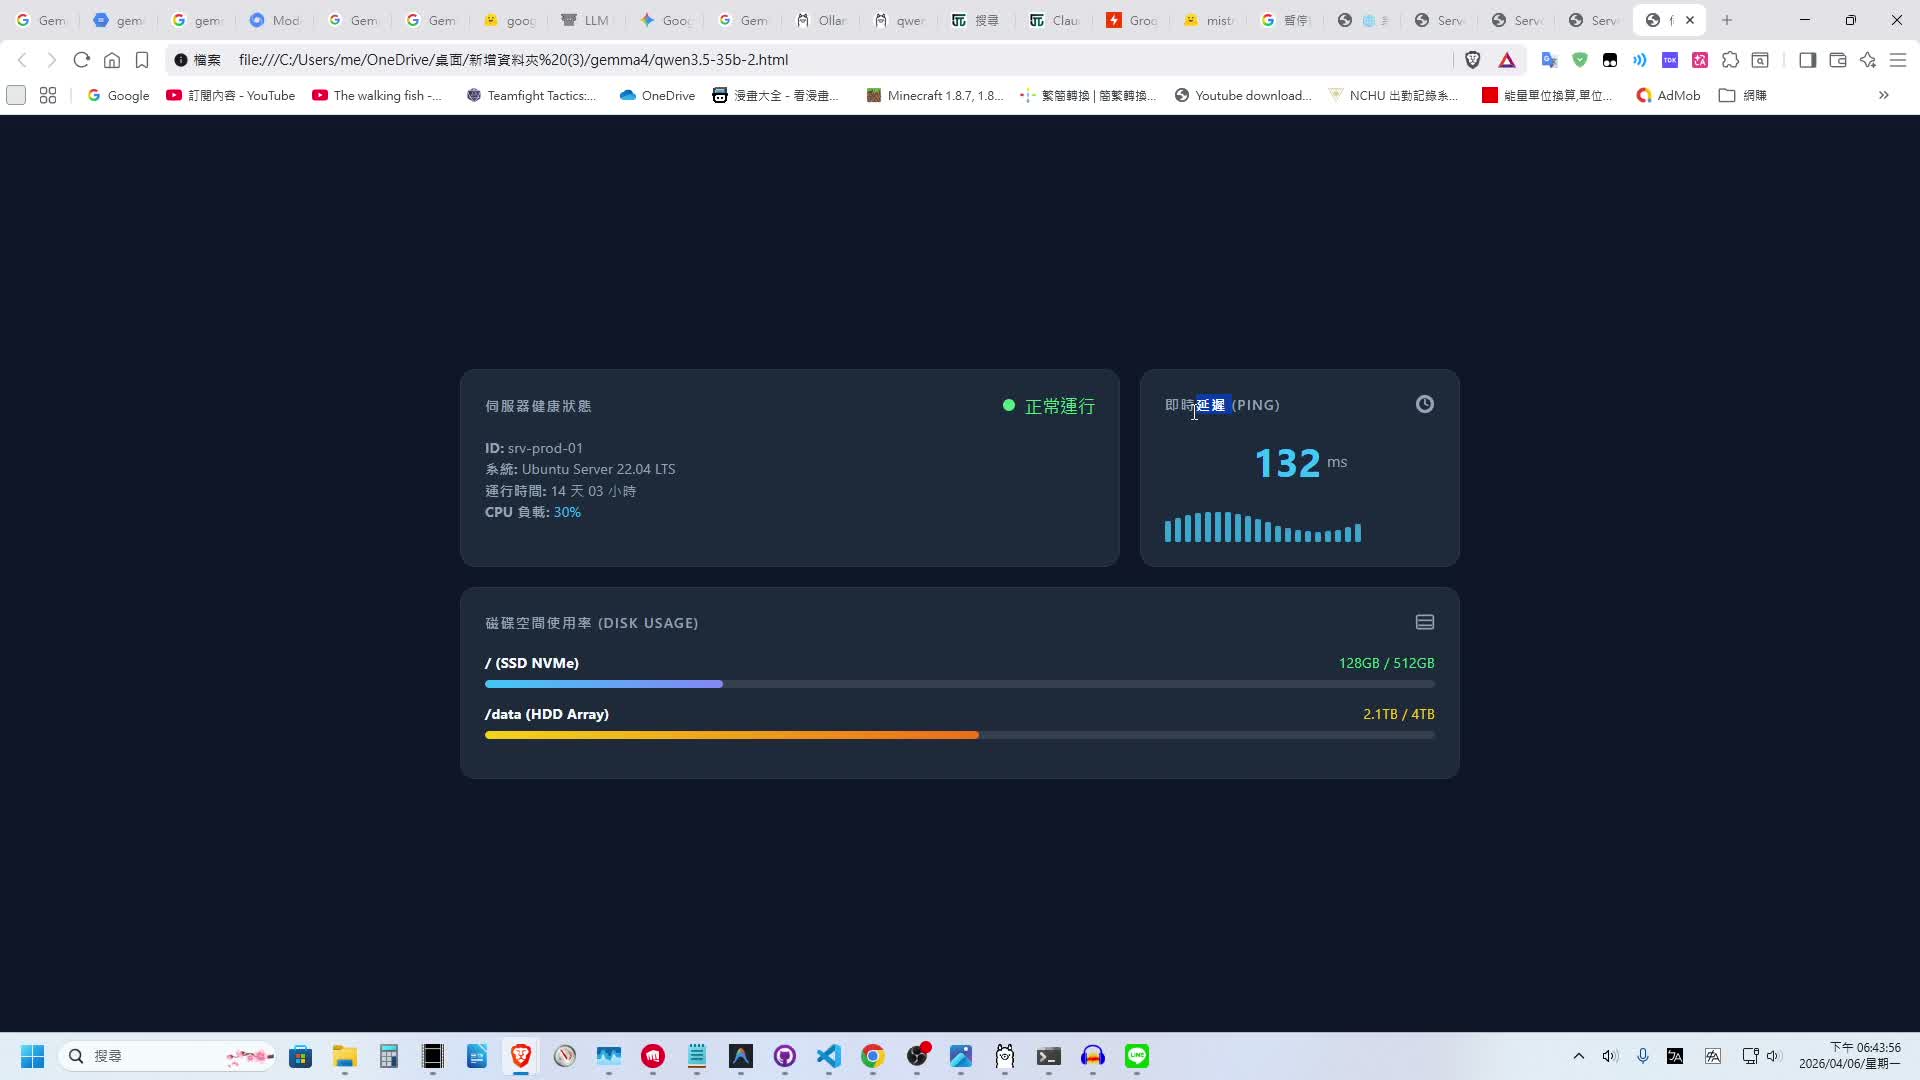
Task: Open the Brave Shields icon in address bar
Action: 1473,60
